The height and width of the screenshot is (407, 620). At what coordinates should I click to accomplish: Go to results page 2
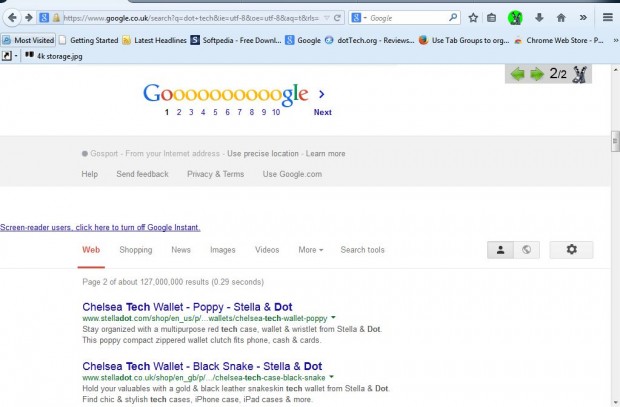(179, 112)
